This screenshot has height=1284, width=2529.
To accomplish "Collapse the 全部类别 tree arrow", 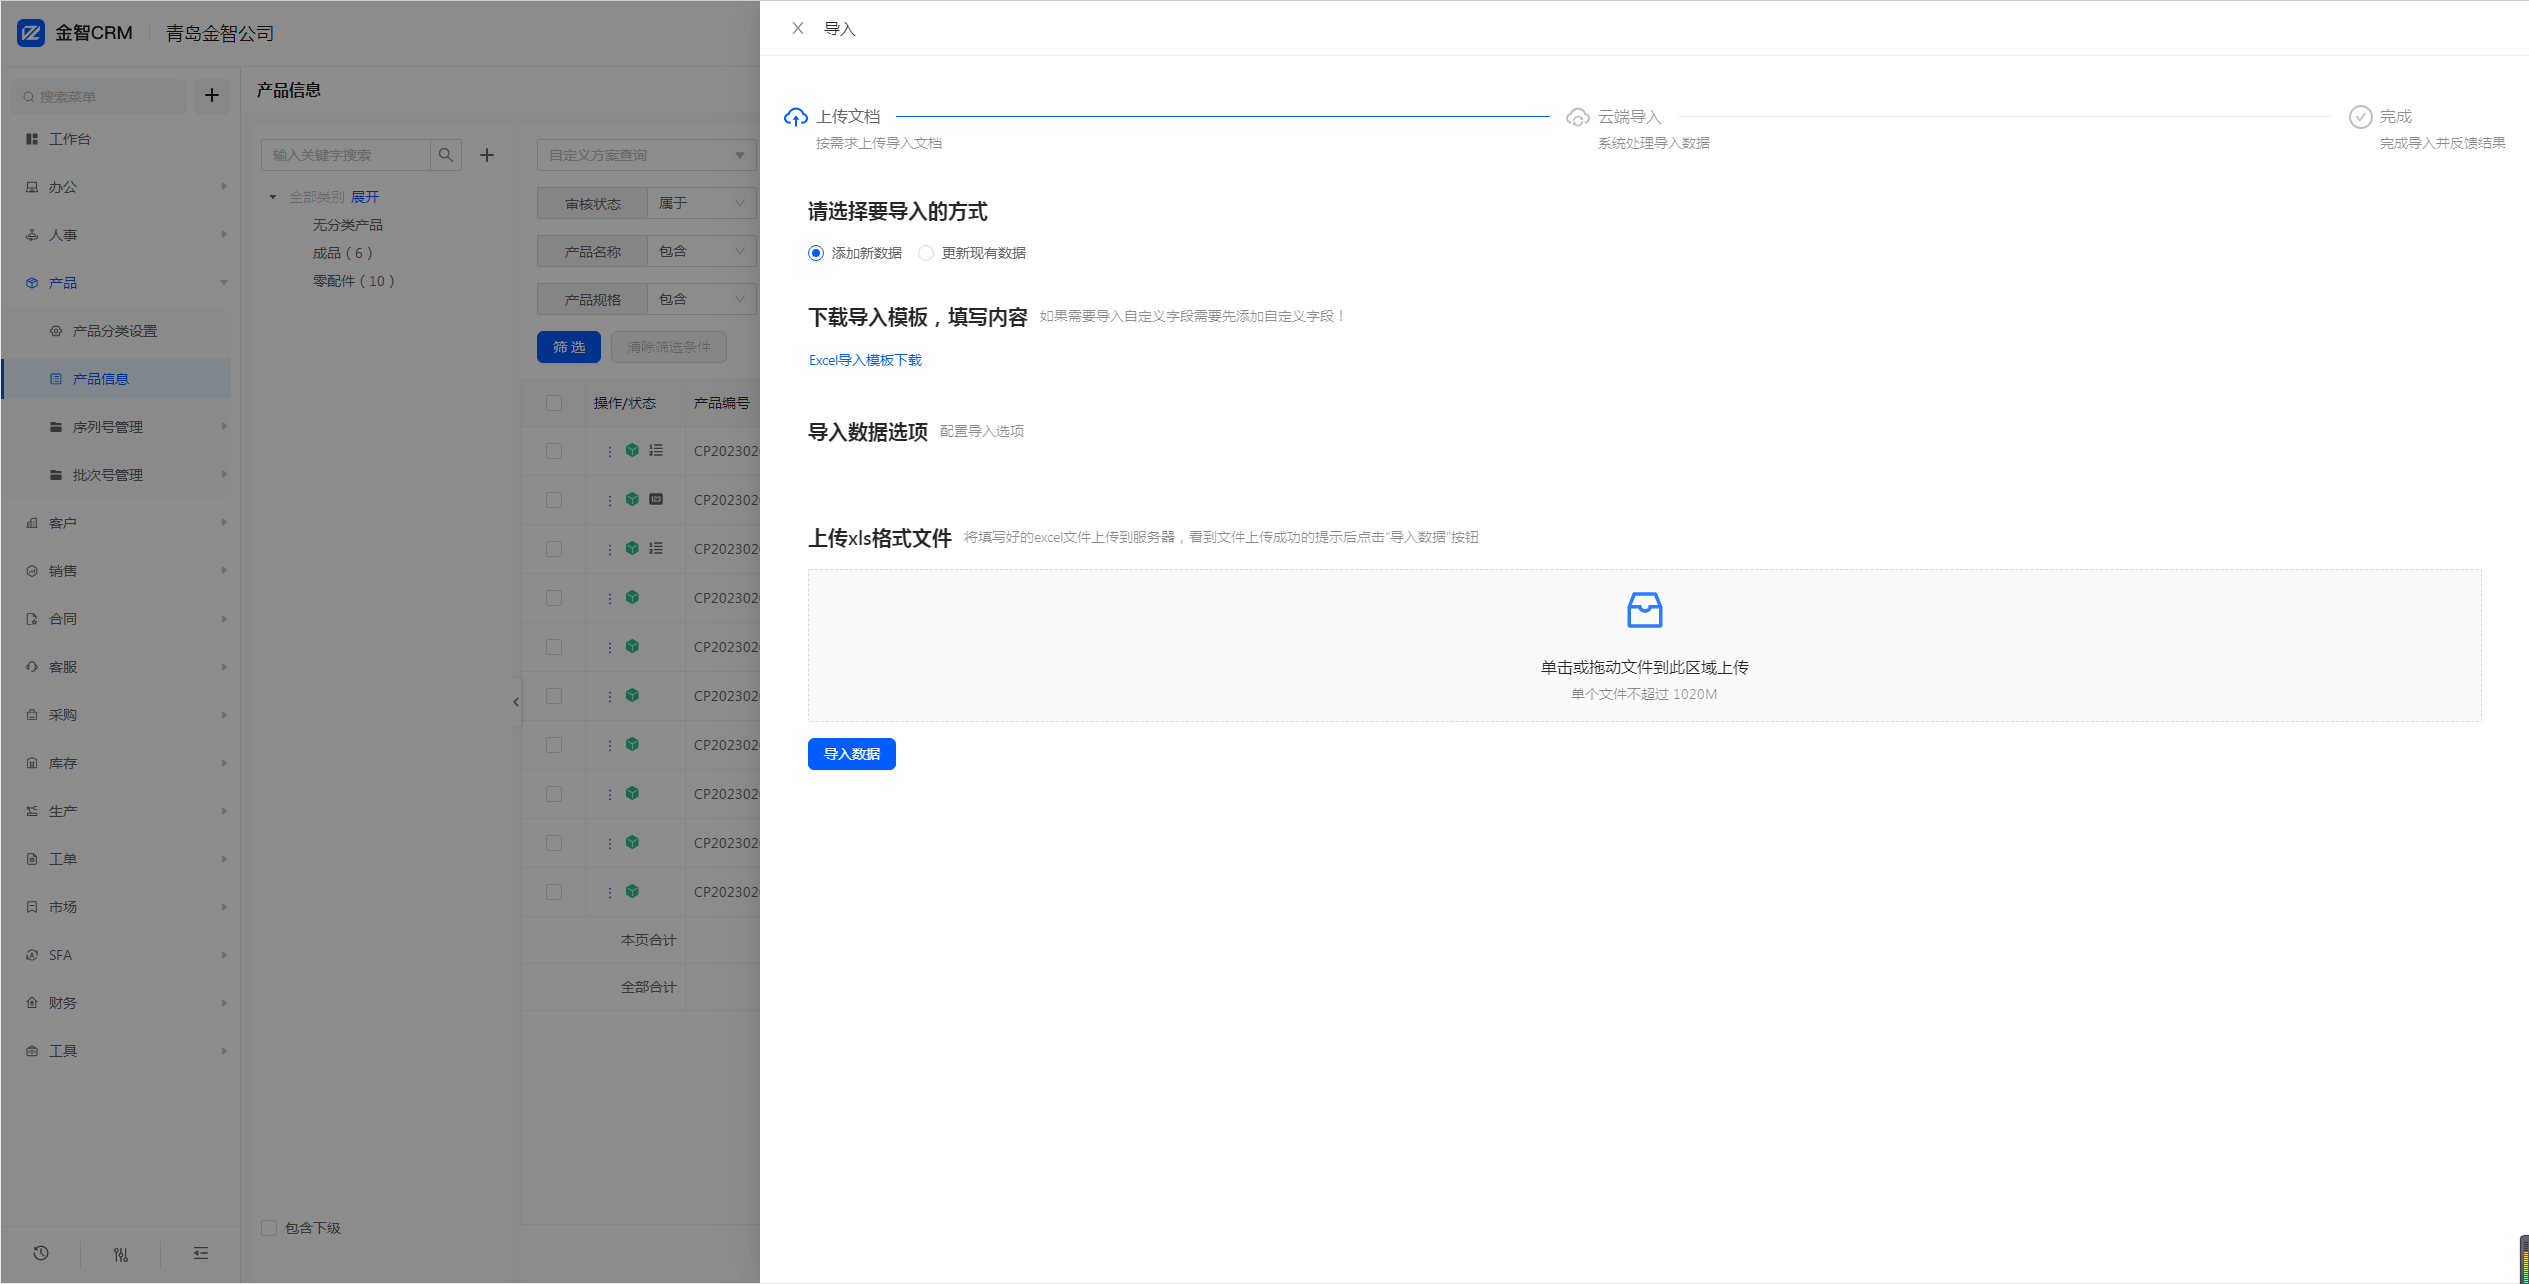I will [x=273, y=197].
